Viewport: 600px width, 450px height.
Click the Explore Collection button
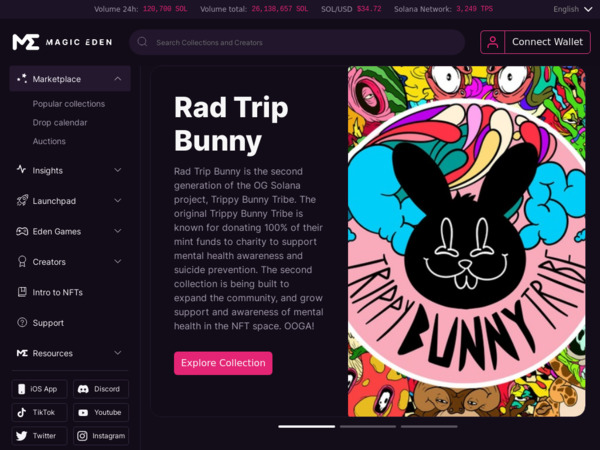coord(223,363)
